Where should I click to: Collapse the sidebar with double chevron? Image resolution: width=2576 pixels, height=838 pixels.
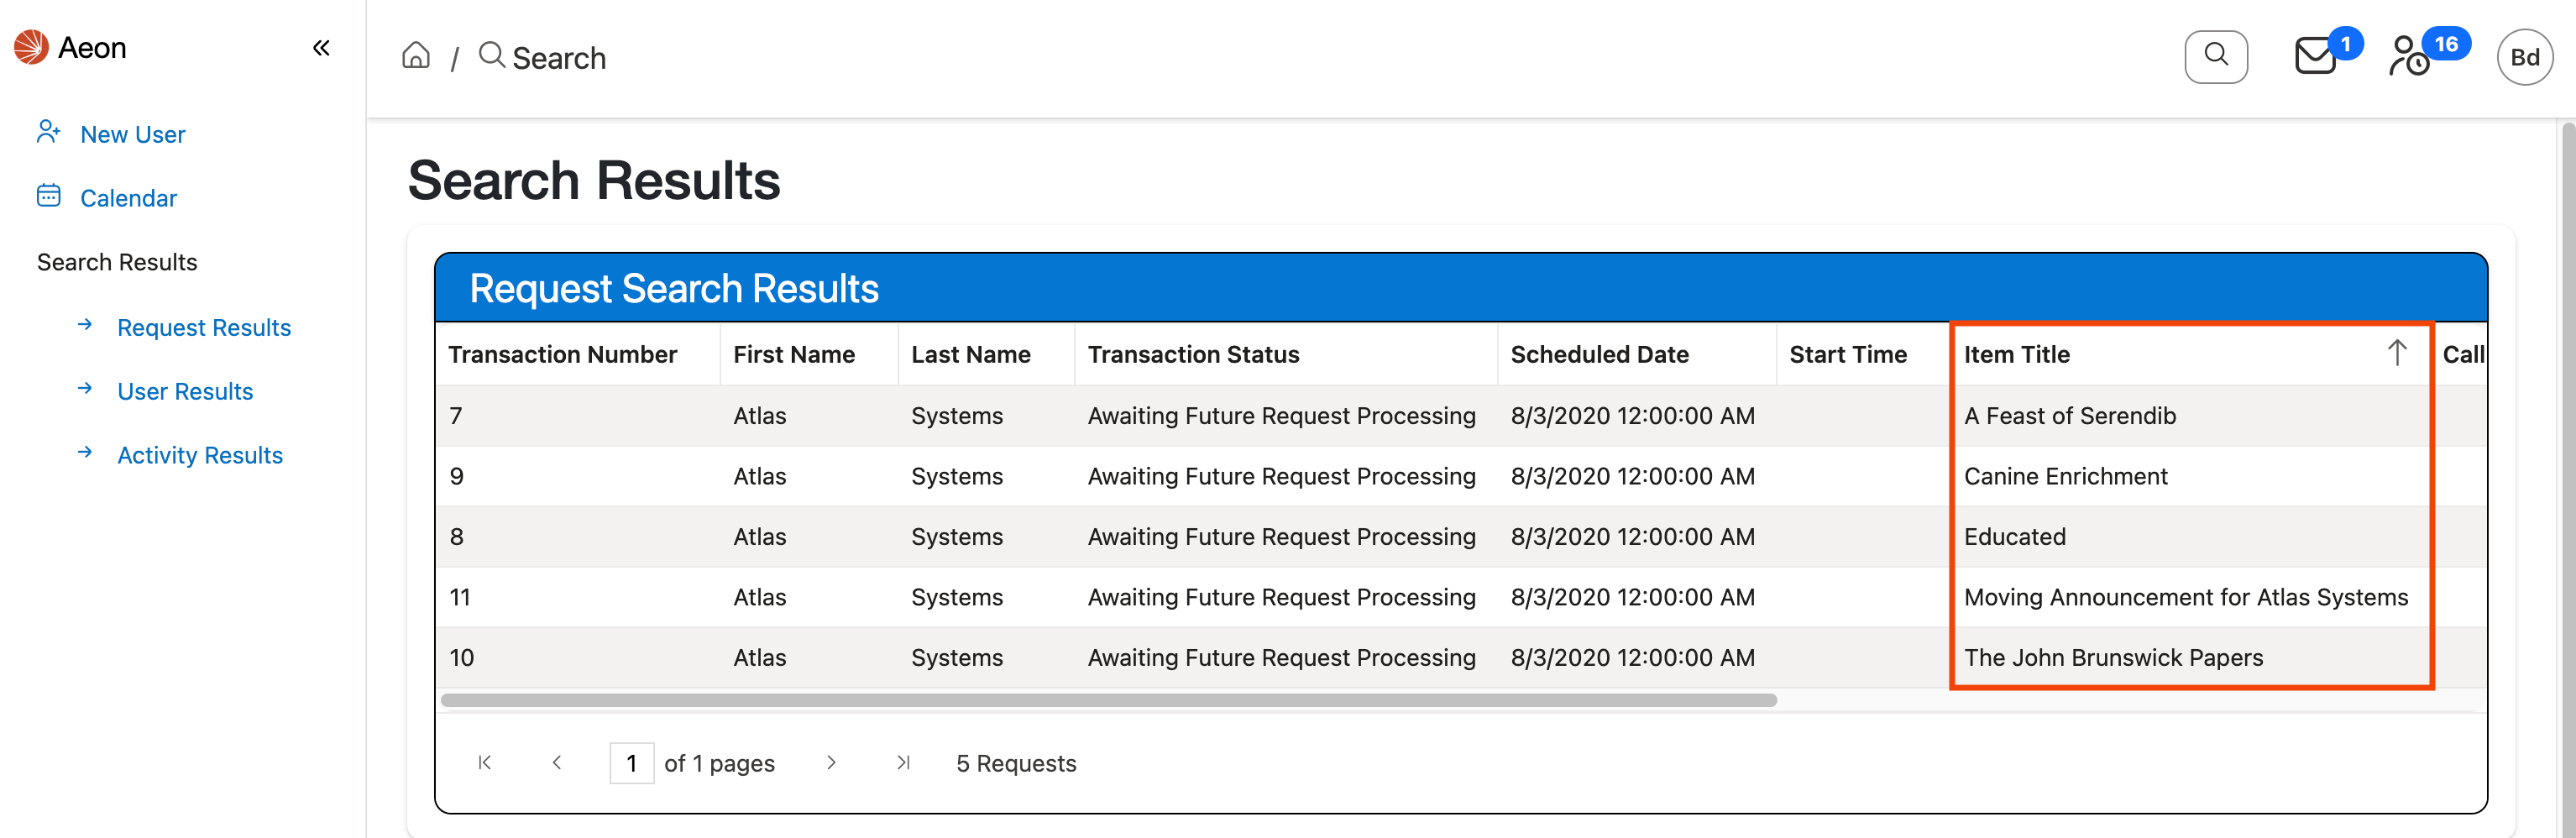click(321, 48)
